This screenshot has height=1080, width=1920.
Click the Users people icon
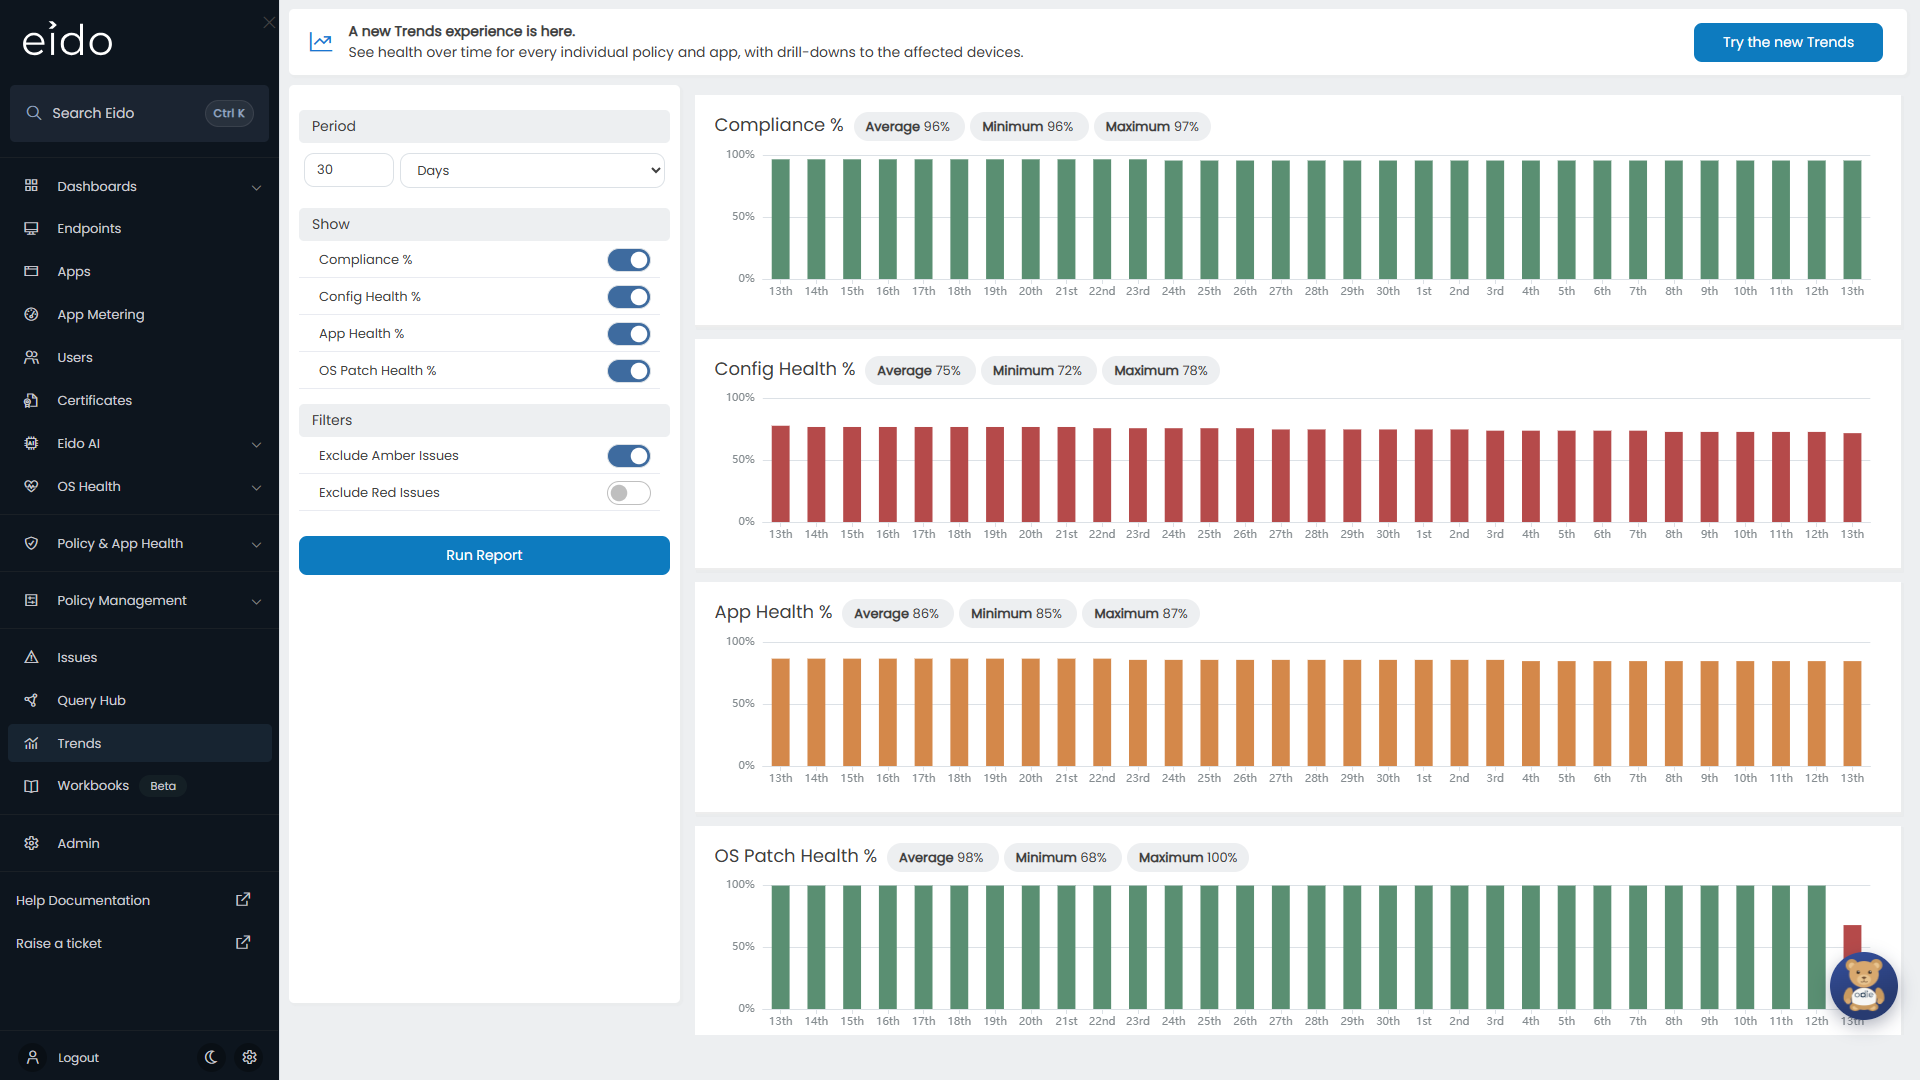31,358
